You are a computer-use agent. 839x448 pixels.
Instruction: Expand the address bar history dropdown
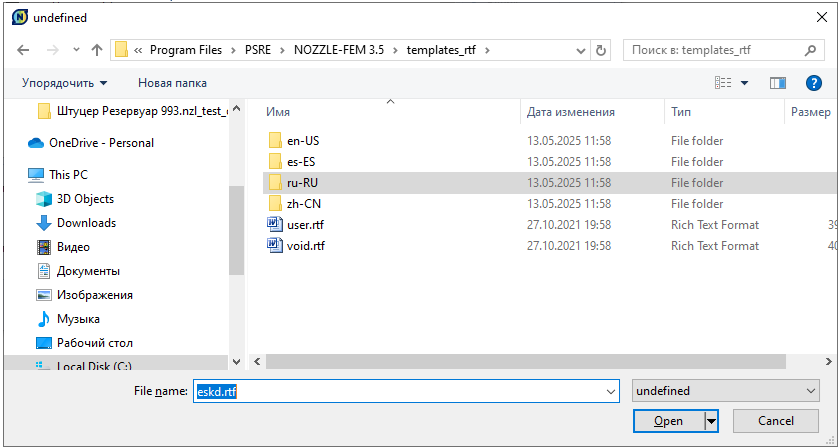(x=581, y=51)
